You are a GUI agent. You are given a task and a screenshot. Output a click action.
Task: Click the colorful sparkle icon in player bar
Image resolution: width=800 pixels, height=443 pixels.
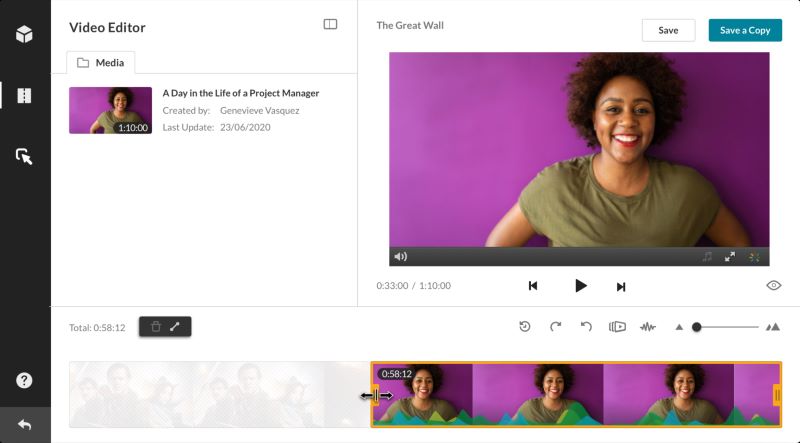point(754,256)
